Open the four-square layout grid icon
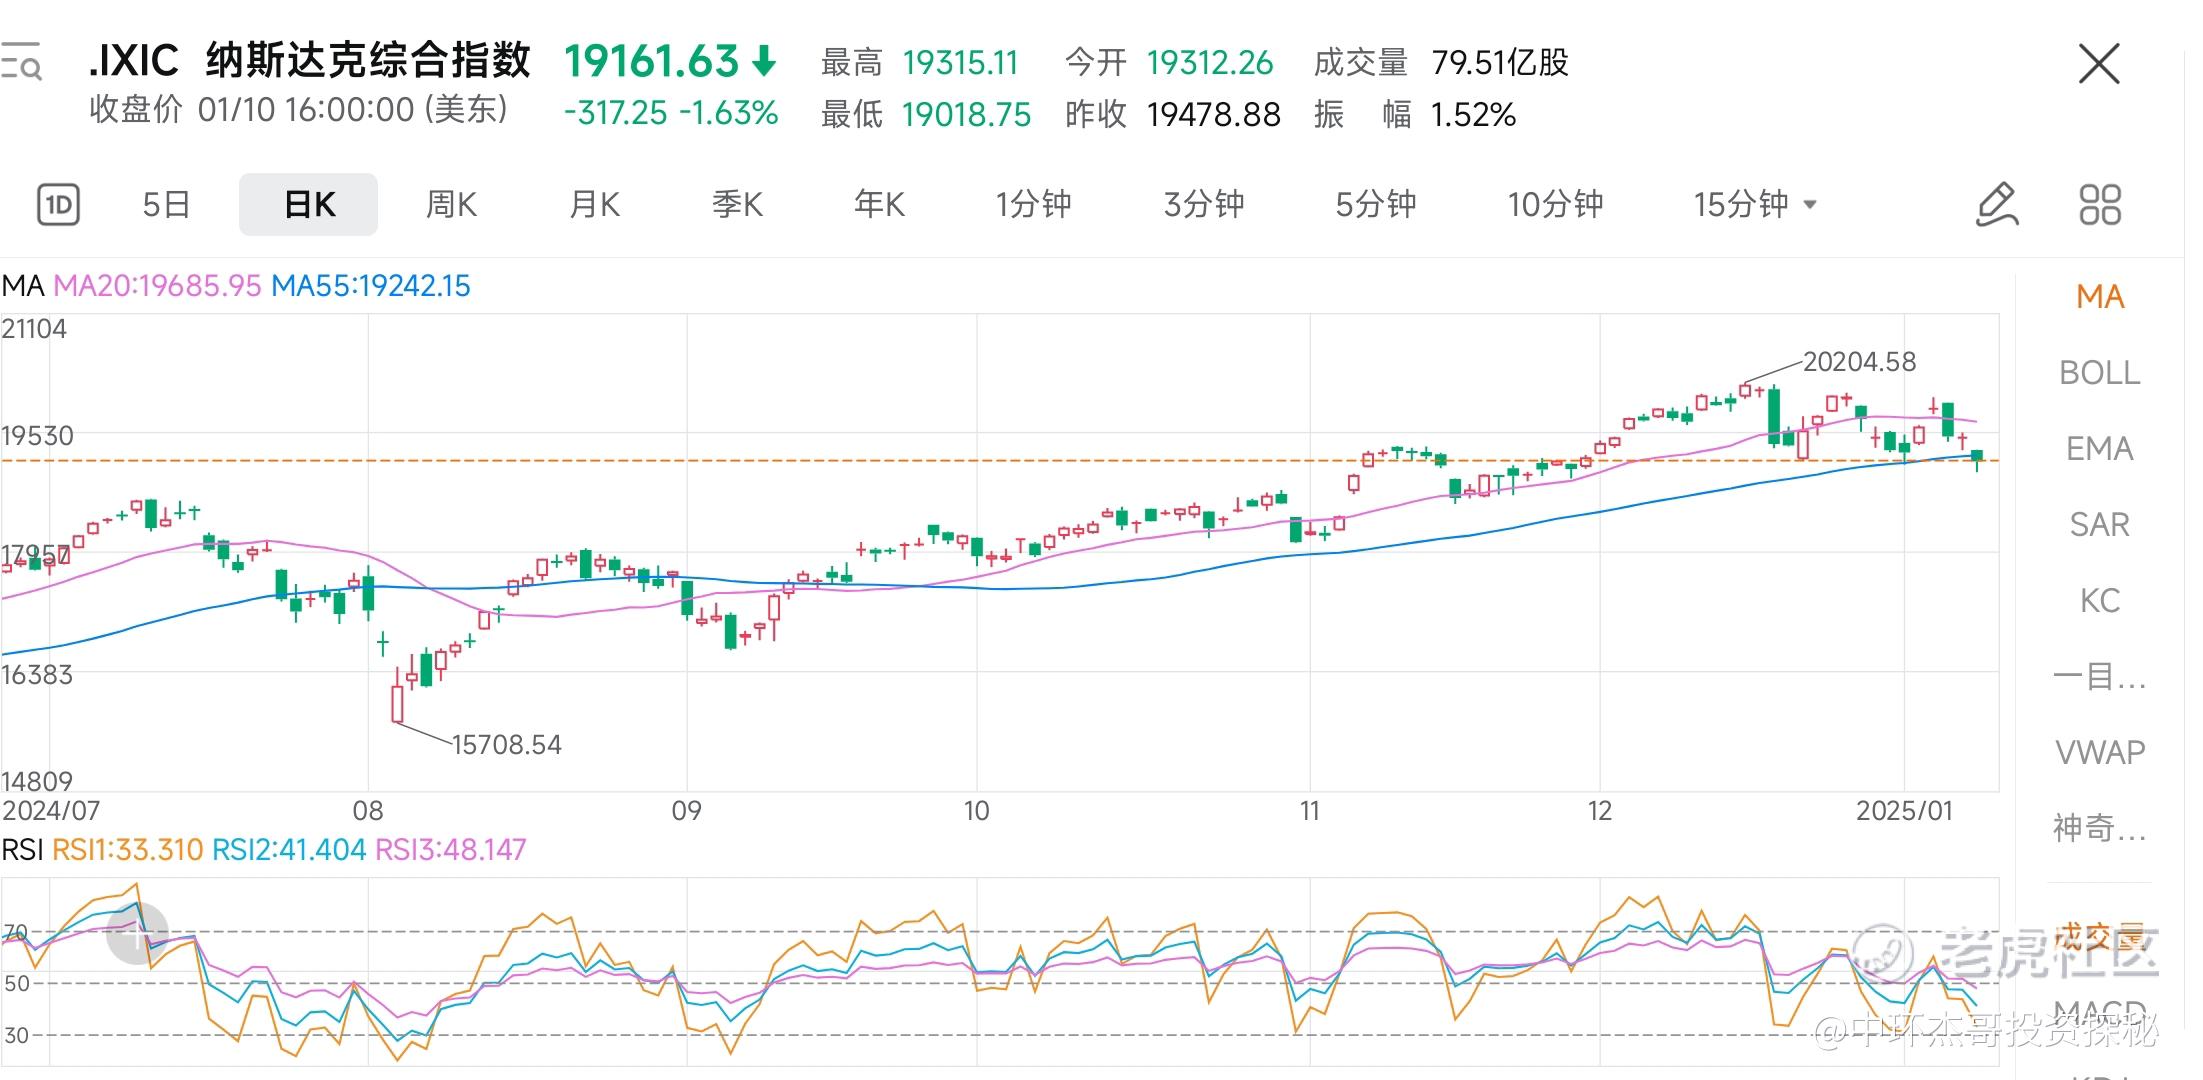The width and height of the screenshot is (2203, 1080). [x=2099, y=205]
